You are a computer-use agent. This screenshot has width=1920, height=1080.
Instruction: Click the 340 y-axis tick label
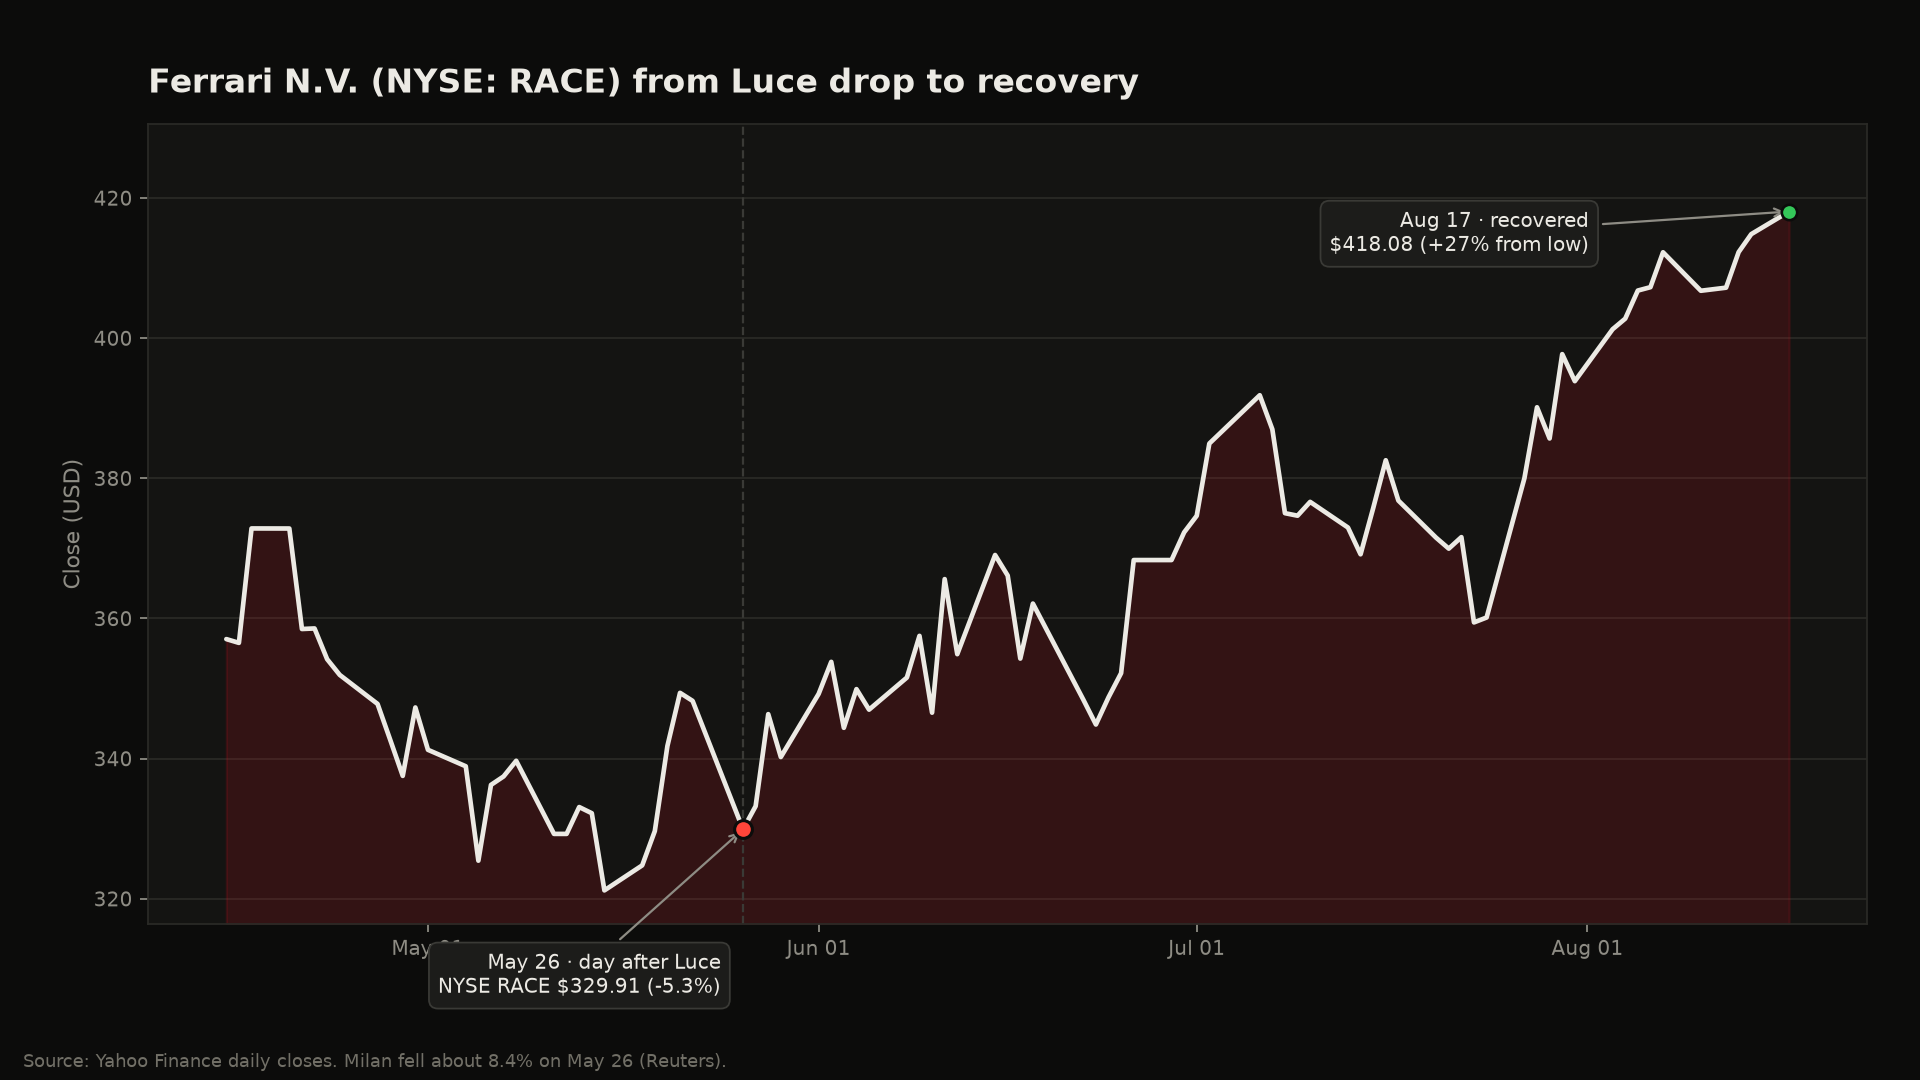(112, 759)
